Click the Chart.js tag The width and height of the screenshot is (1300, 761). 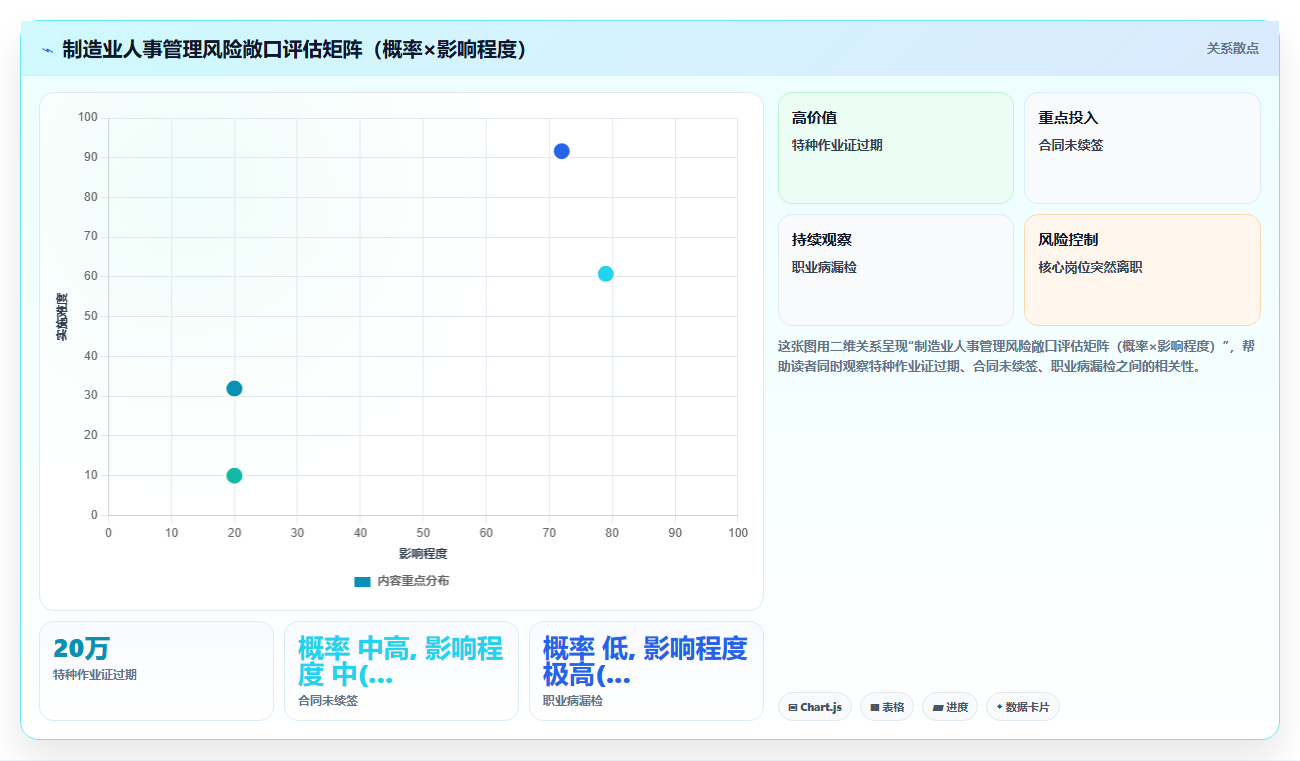[x=815, y=707]
